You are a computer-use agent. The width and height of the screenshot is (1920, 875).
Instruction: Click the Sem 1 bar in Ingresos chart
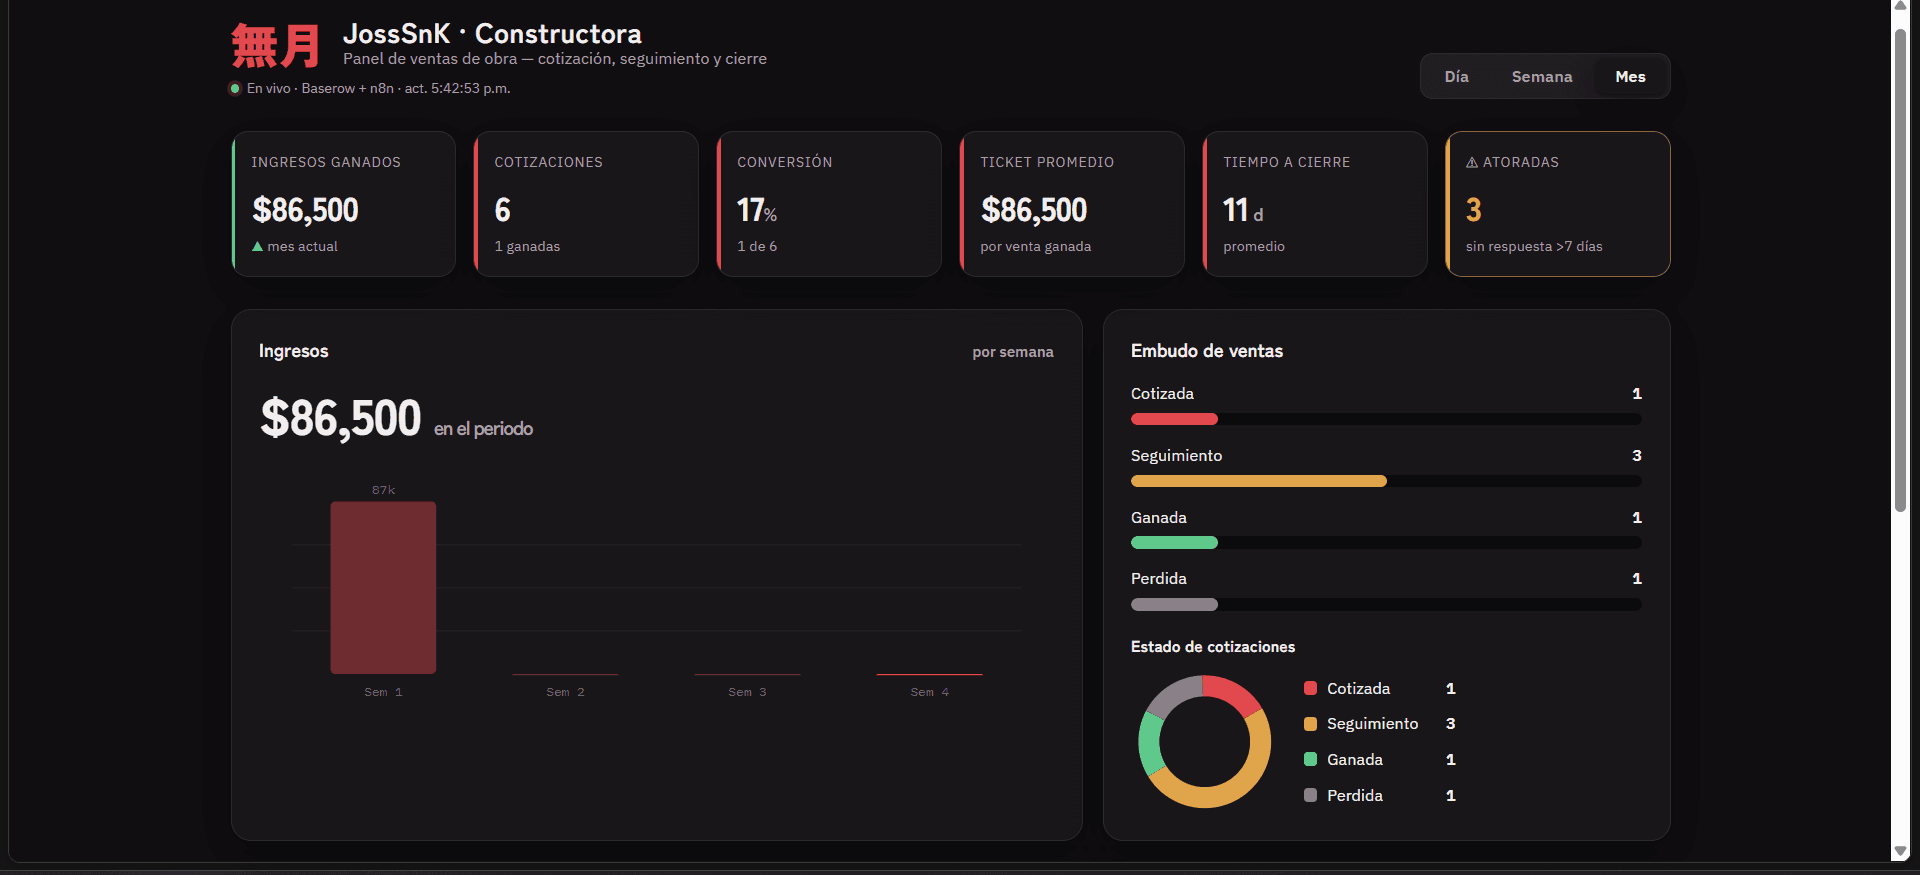point(383,587)
